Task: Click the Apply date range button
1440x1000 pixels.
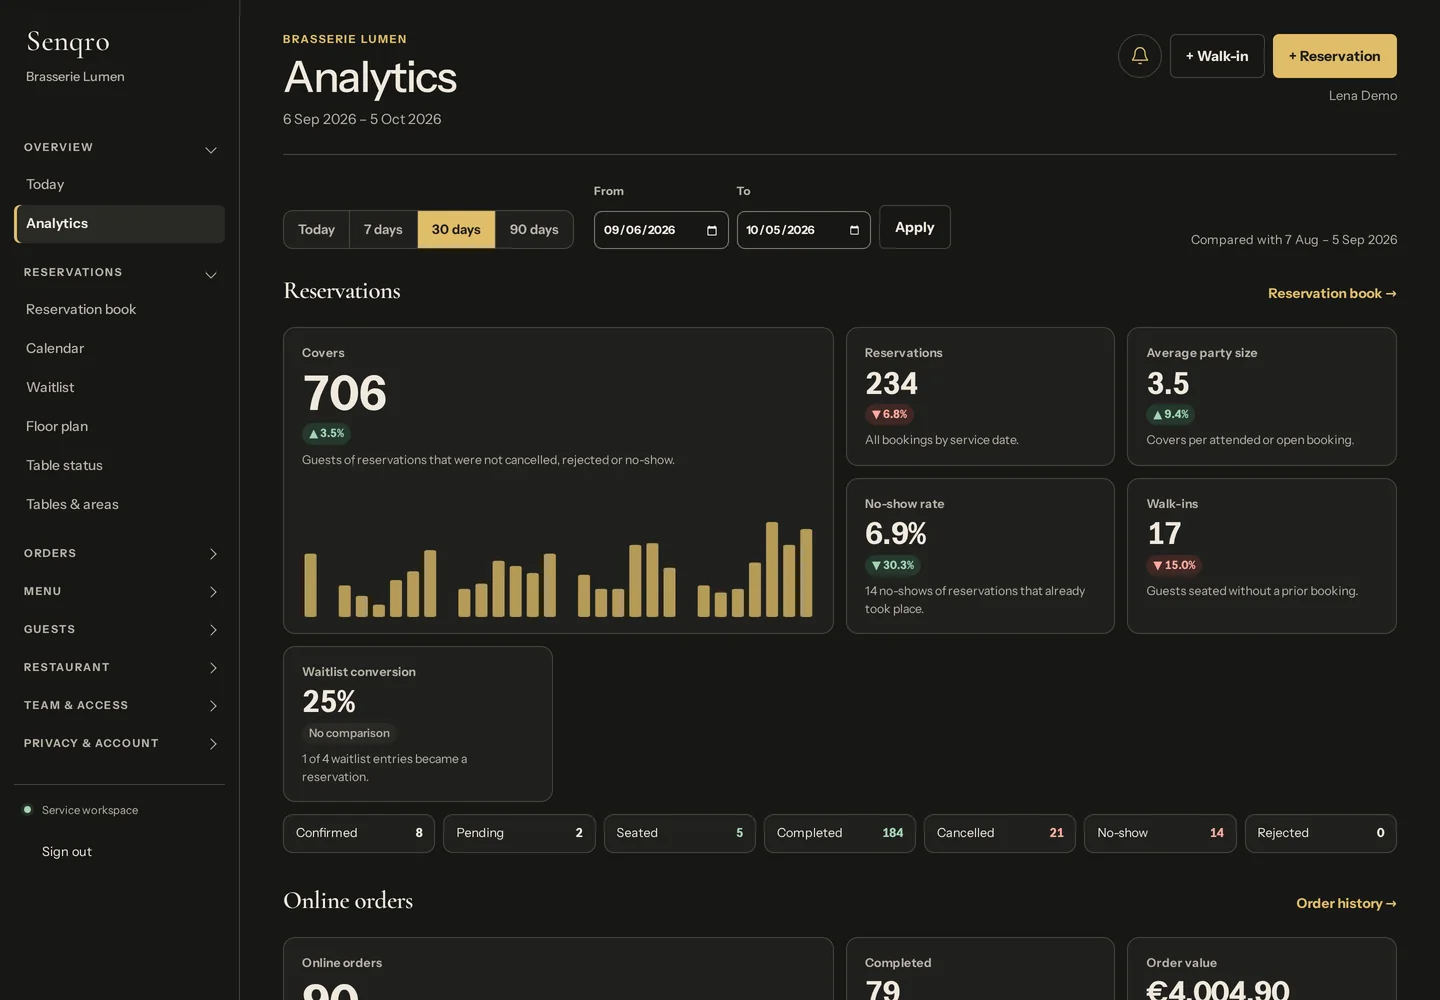Action: (914, 227)
